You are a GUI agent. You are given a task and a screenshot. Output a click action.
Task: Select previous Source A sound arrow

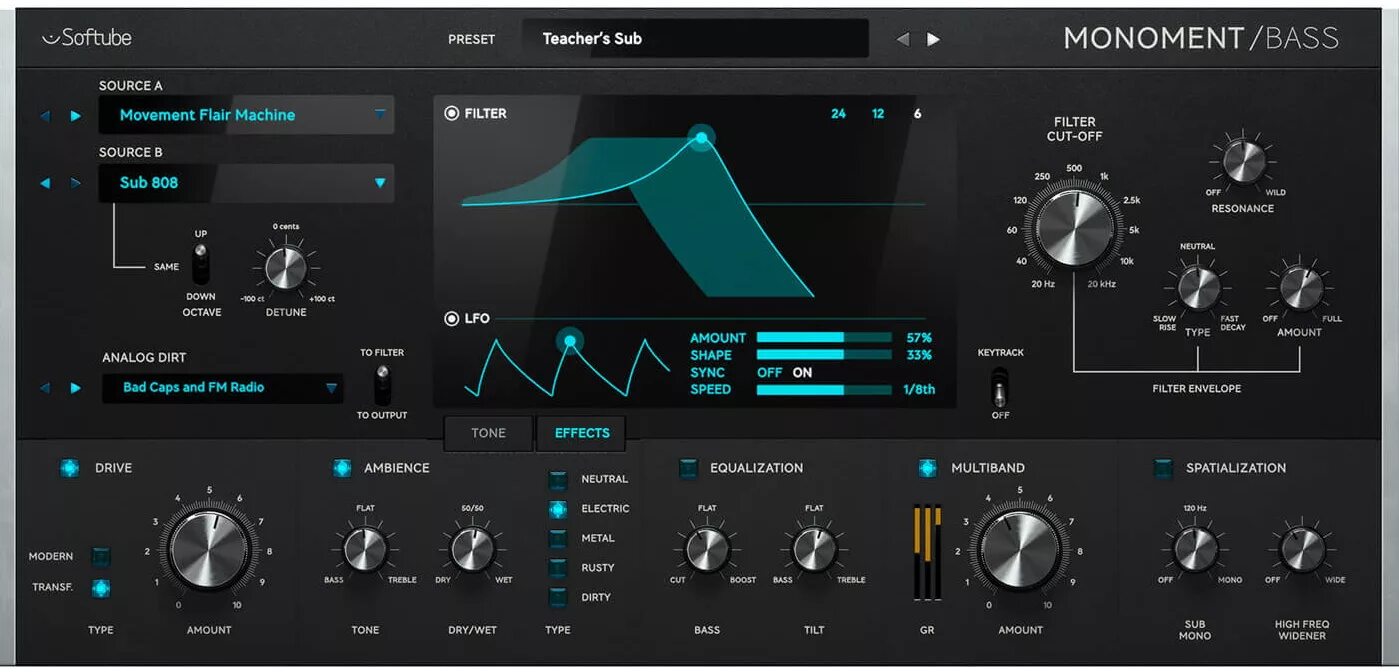pos(45,116)
